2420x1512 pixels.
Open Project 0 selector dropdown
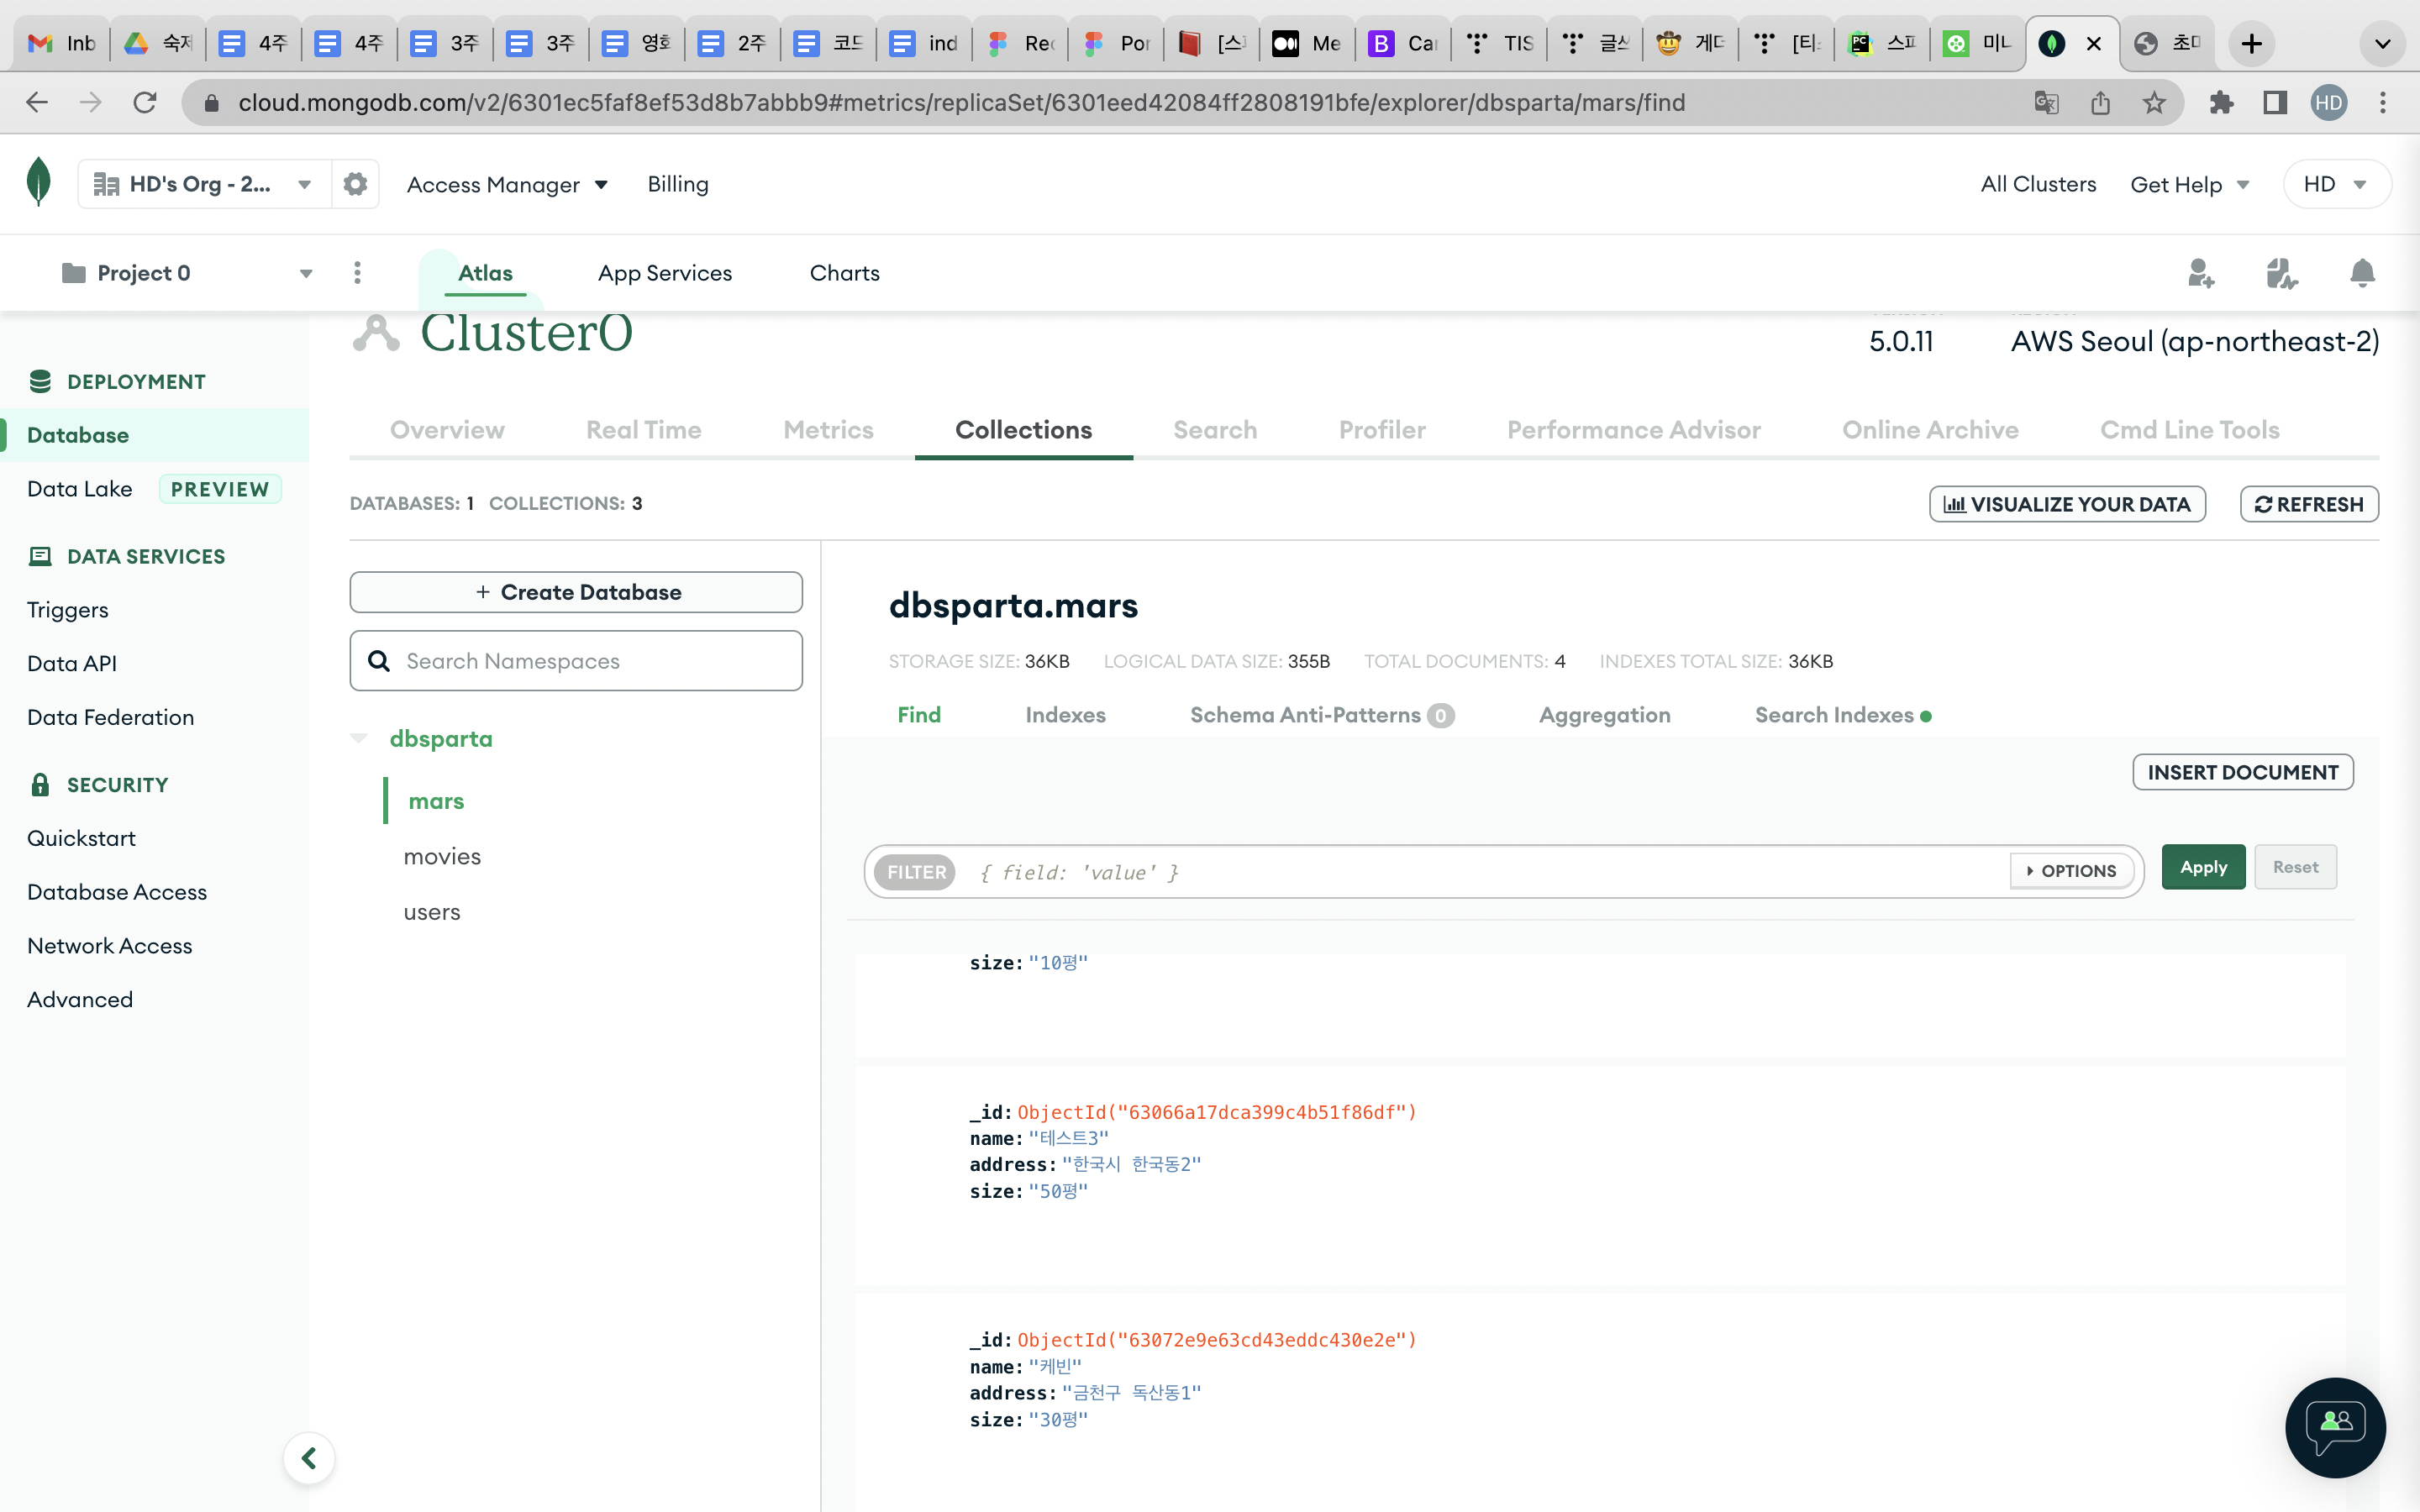pyautogui.click(x=187, y=273)
